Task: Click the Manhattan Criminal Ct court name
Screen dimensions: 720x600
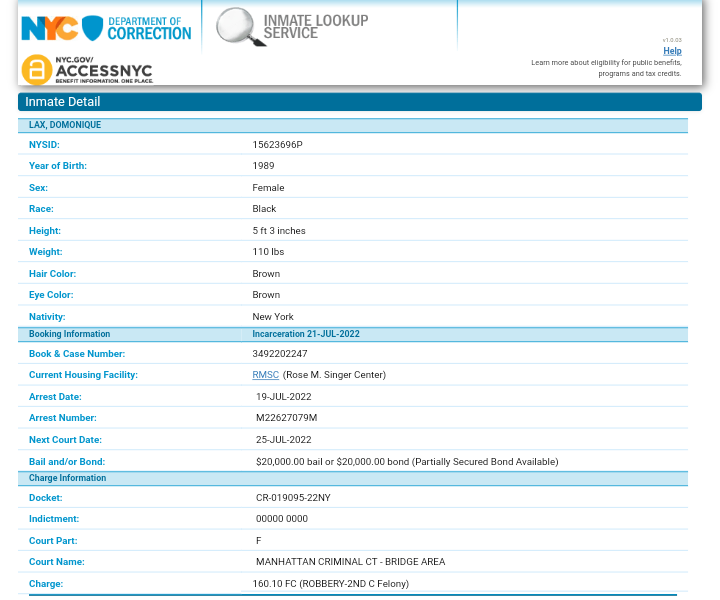Action: click(x=350, y=562)
